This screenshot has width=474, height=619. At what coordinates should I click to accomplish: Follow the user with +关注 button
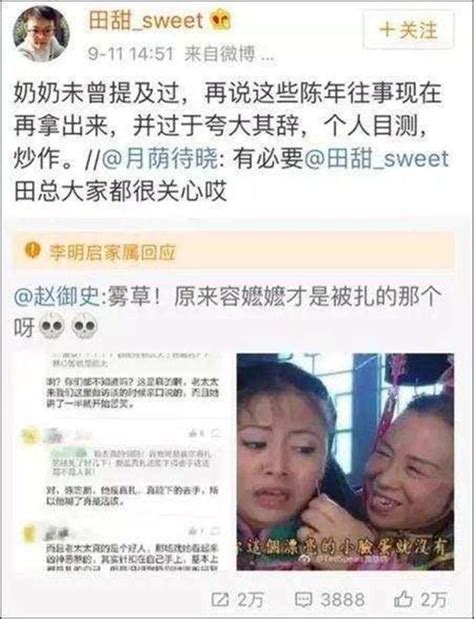pyautogui.click(x=408, y=30)
